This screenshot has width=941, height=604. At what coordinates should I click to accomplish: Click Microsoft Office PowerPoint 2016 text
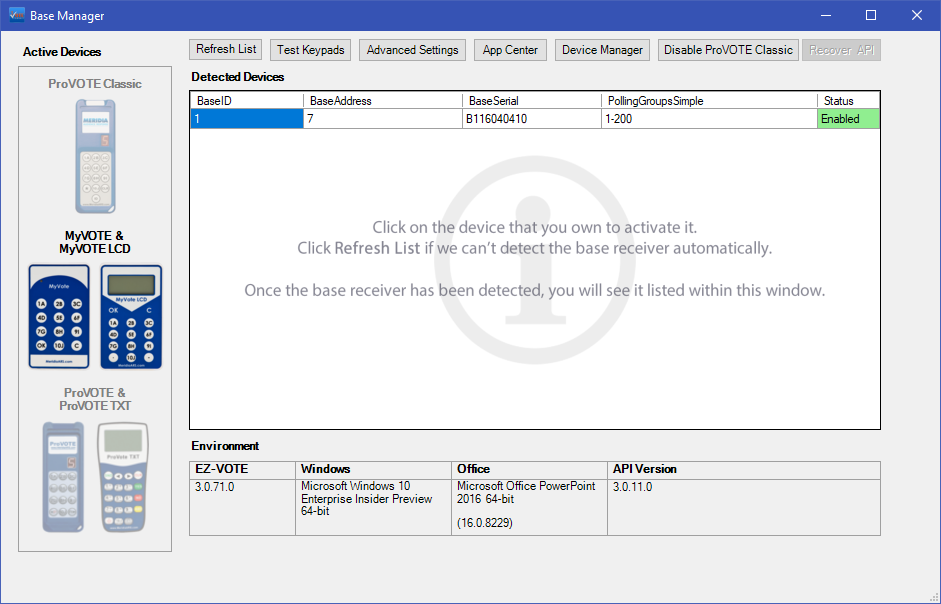click(526, 492)
